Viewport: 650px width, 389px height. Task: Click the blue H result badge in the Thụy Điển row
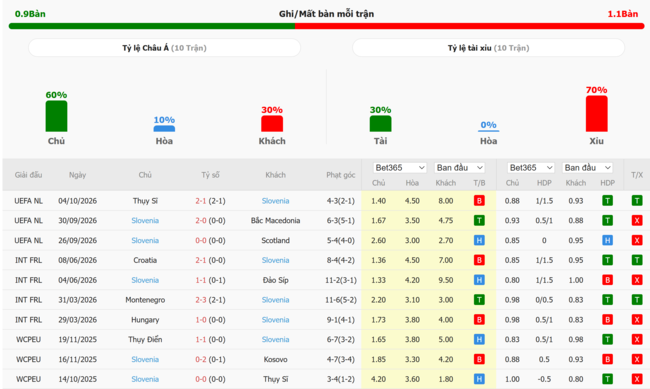click(x=479, y=339)
